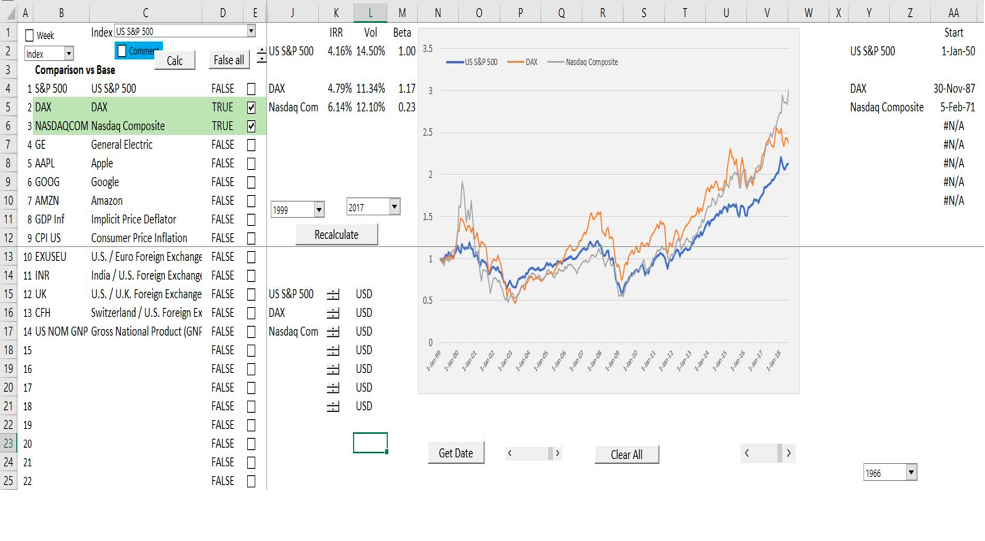
Task: Select the Start header cell in column AA
Action: point(954,33)
